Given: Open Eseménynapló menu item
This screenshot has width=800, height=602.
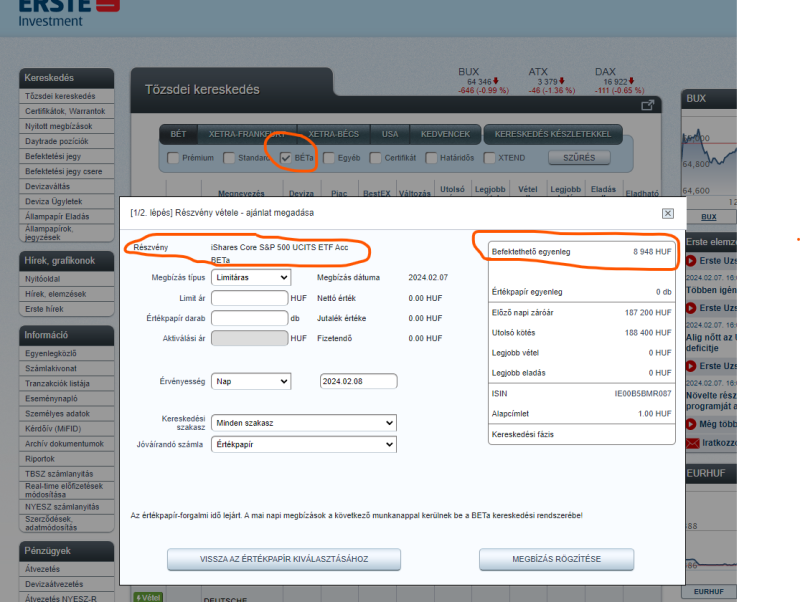Looking at the screenshot, I should click(x=66, y=398).
